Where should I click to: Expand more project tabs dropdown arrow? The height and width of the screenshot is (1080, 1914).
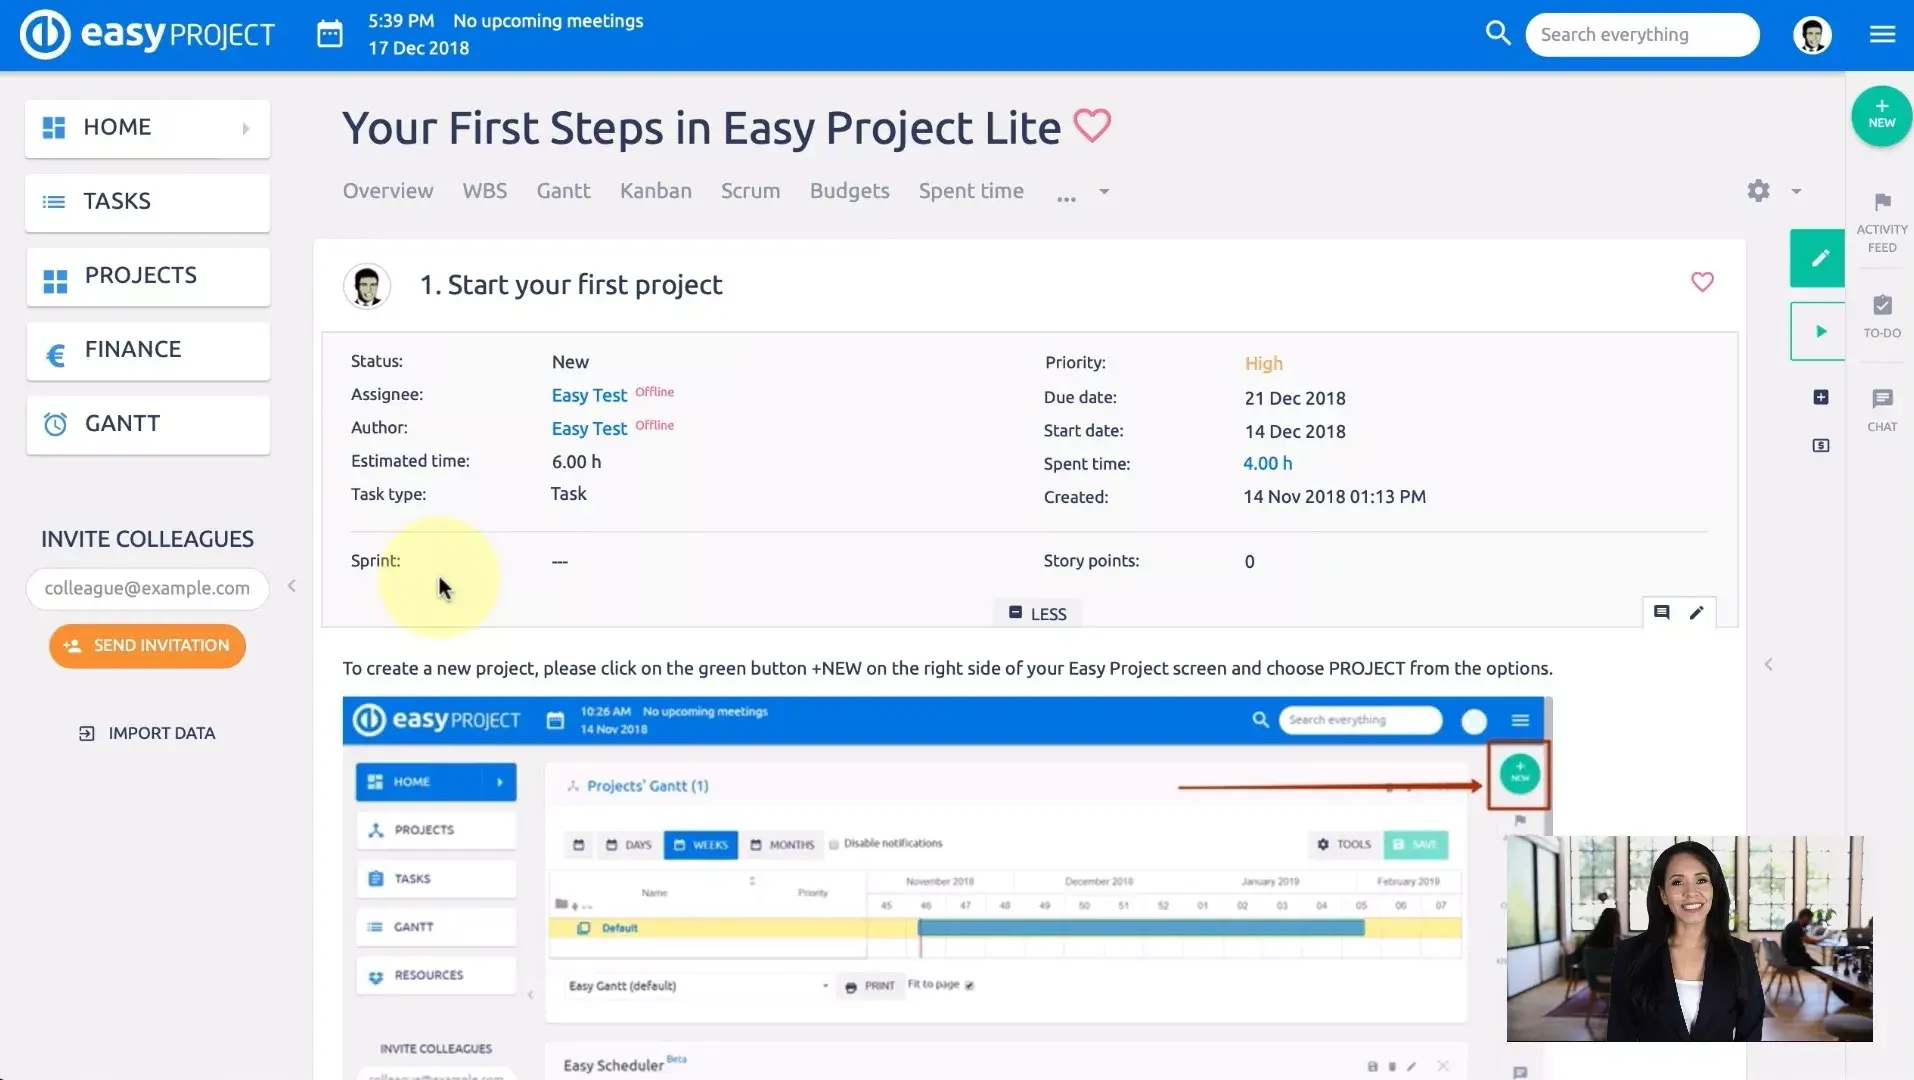tap(1104, 191)
